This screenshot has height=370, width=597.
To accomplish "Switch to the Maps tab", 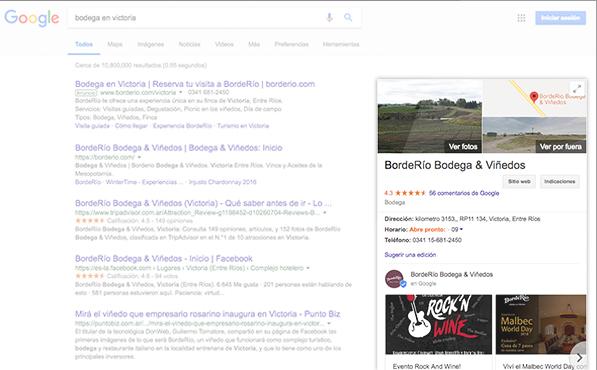I will coord(115,44).
